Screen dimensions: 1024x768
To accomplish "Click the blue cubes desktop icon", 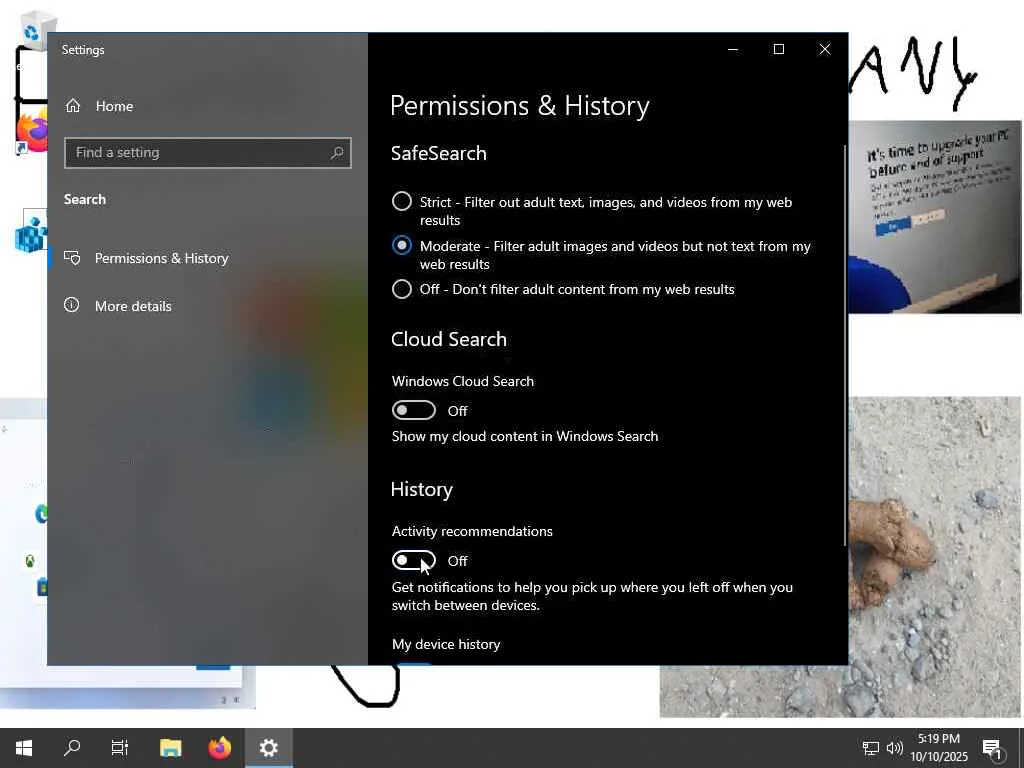I will coord(31,232).
